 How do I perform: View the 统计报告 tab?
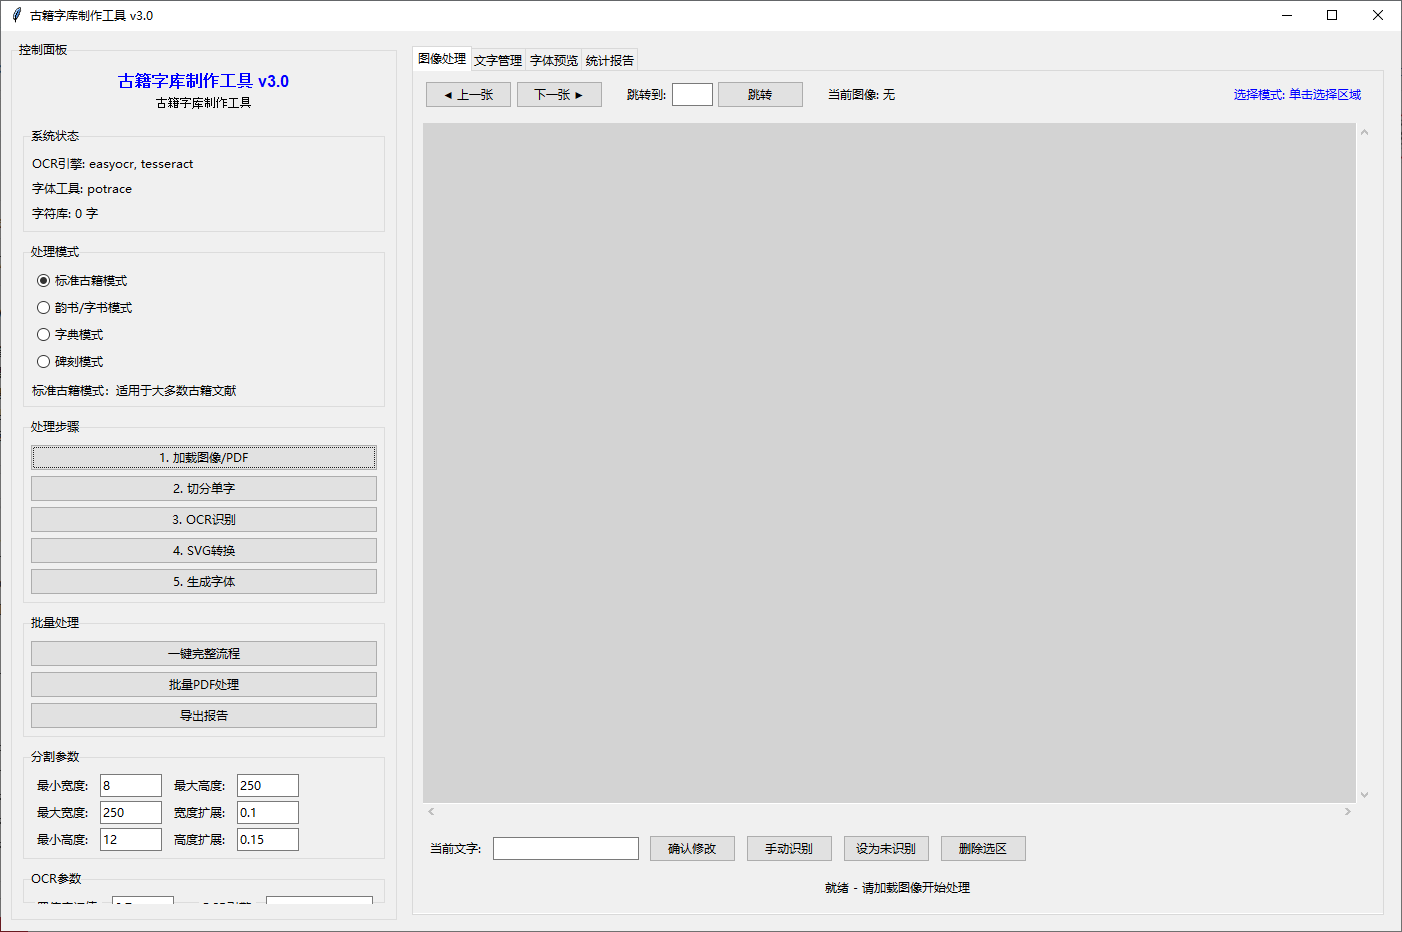(608, 59)
